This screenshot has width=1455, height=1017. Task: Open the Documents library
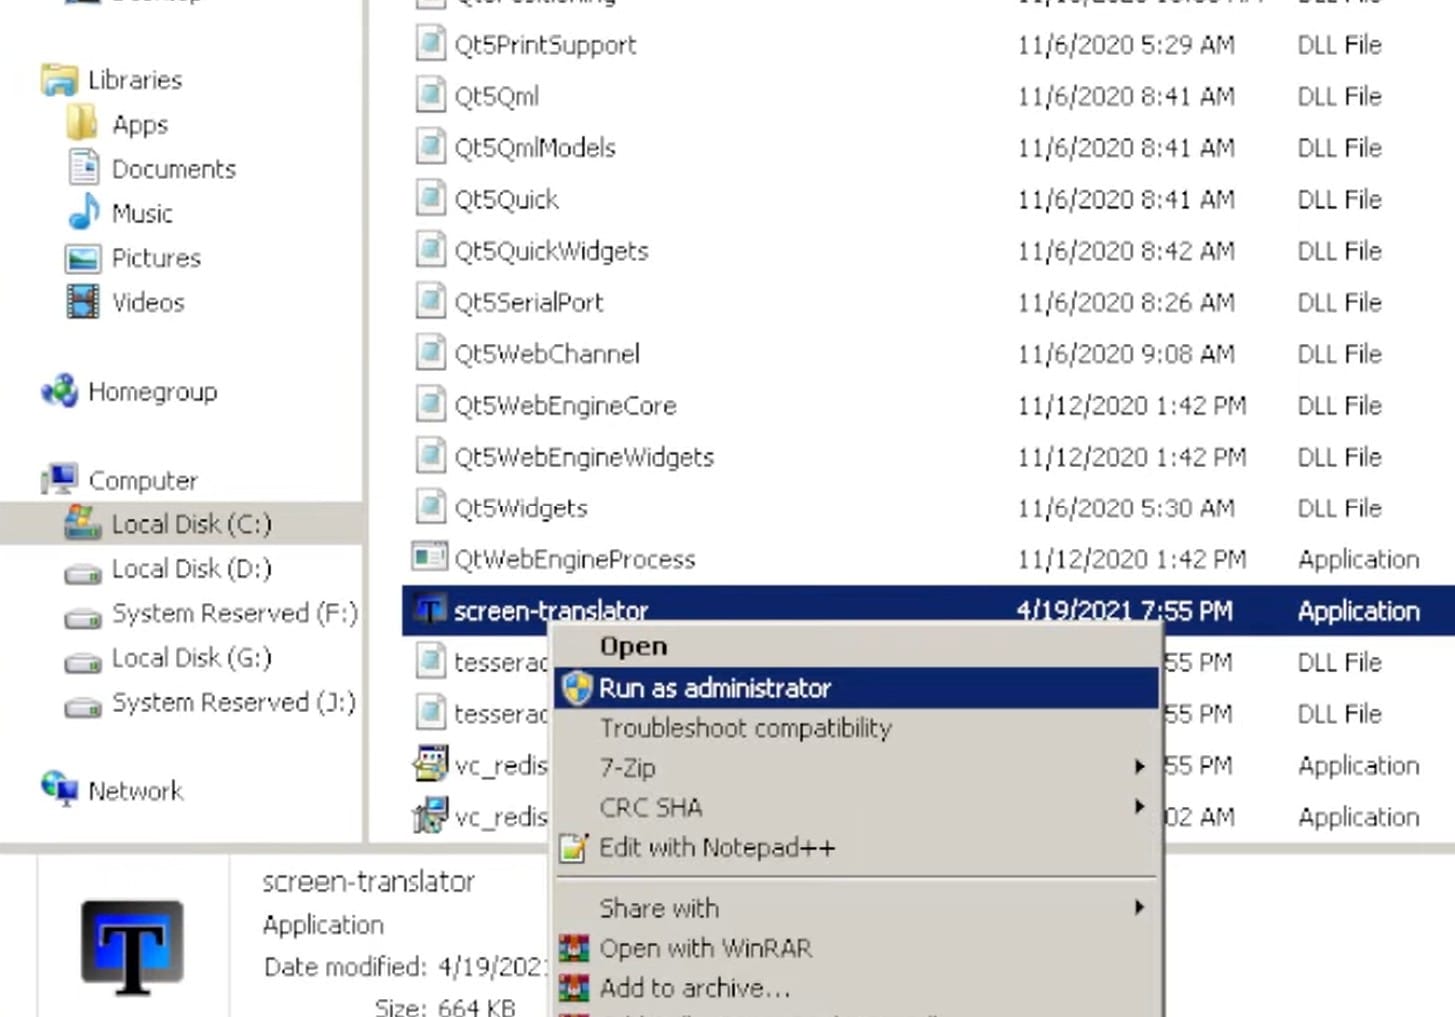click(x=173, y=169)
